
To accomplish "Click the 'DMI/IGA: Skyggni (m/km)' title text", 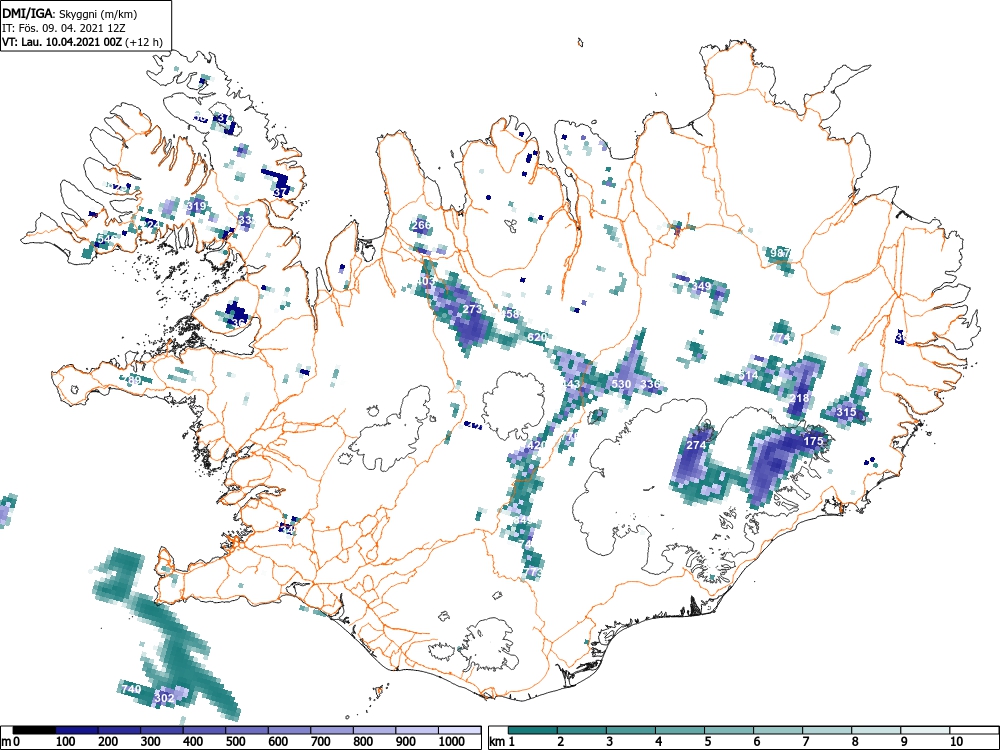I will tap(70, 14).
